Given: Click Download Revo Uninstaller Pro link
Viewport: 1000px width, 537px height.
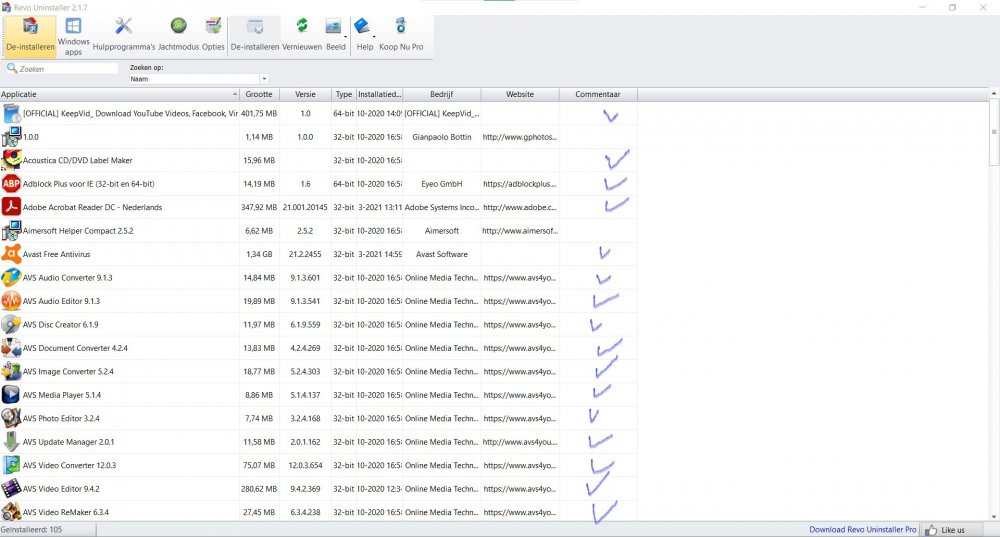Looking at the screenshot, I should (860, 529).
